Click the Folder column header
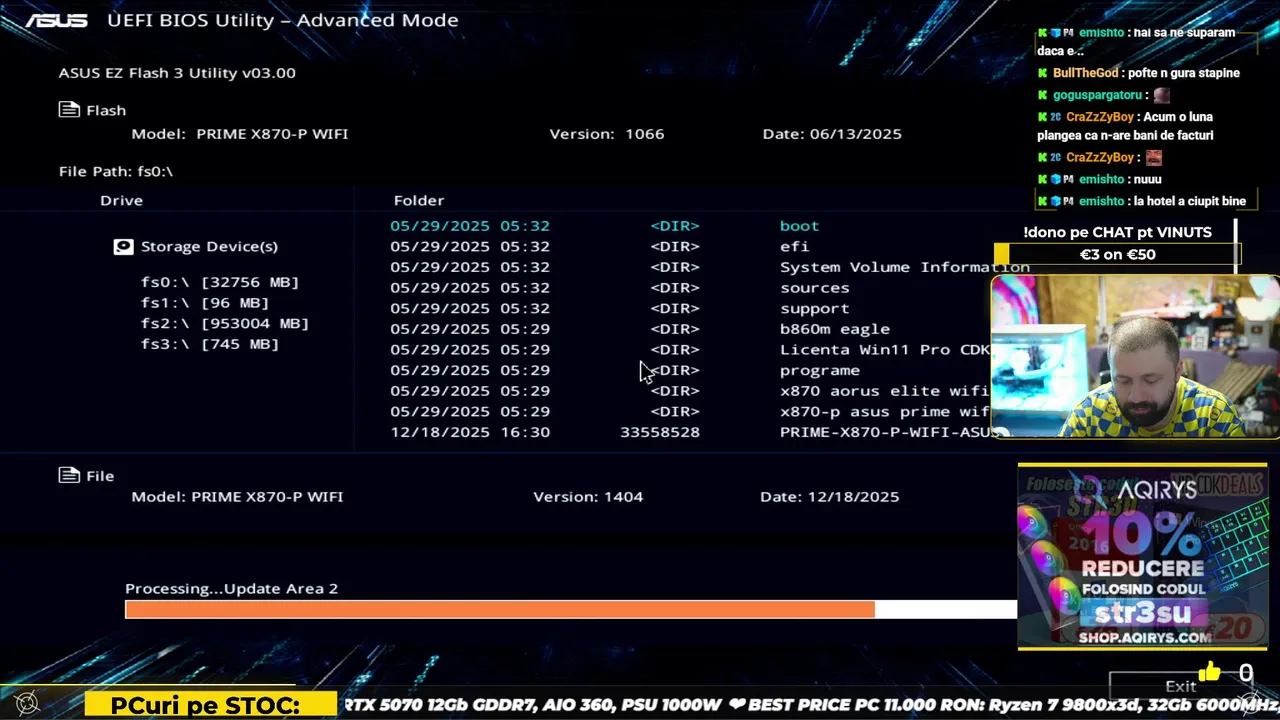 coord(419,200)
